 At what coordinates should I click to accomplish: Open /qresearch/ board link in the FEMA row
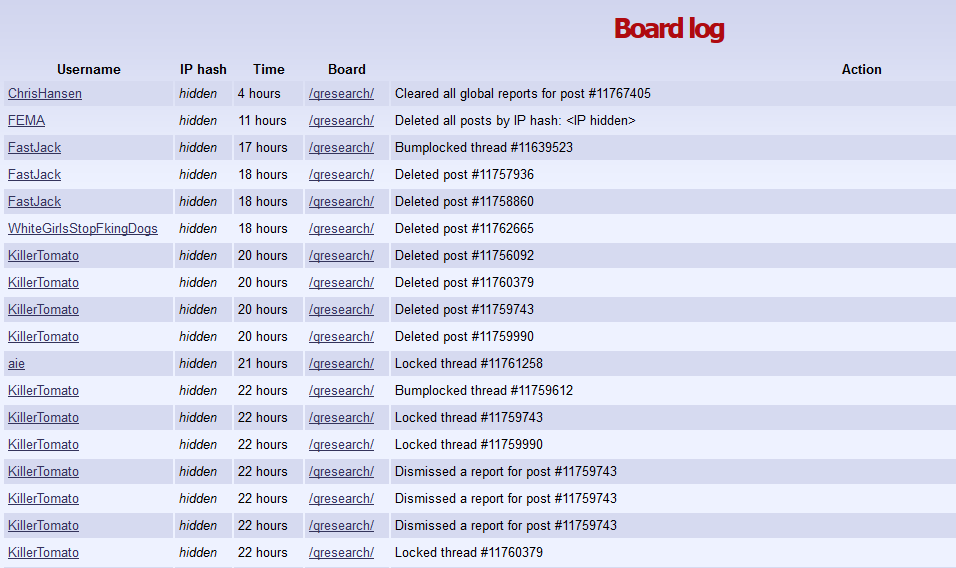(341, 121)
